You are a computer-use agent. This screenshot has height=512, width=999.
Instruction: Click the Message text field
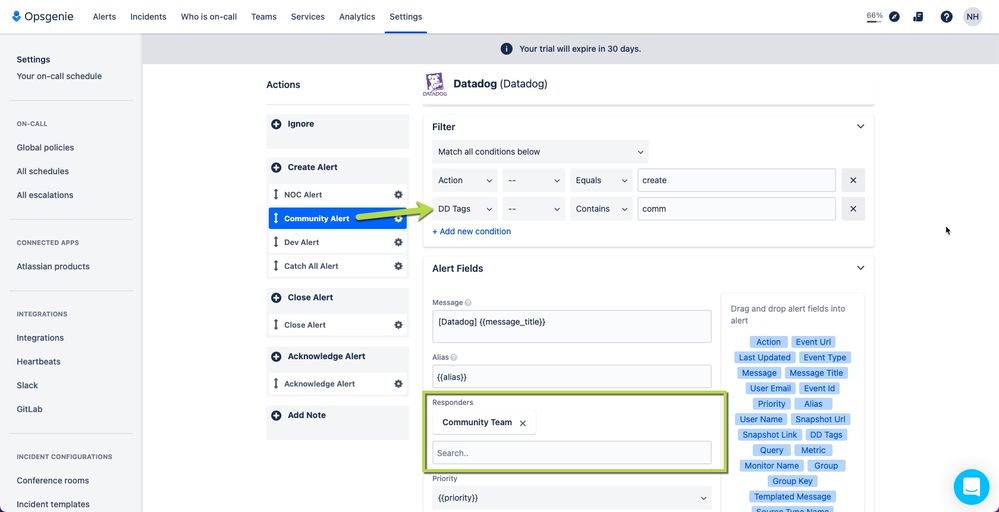coord(571,326)
